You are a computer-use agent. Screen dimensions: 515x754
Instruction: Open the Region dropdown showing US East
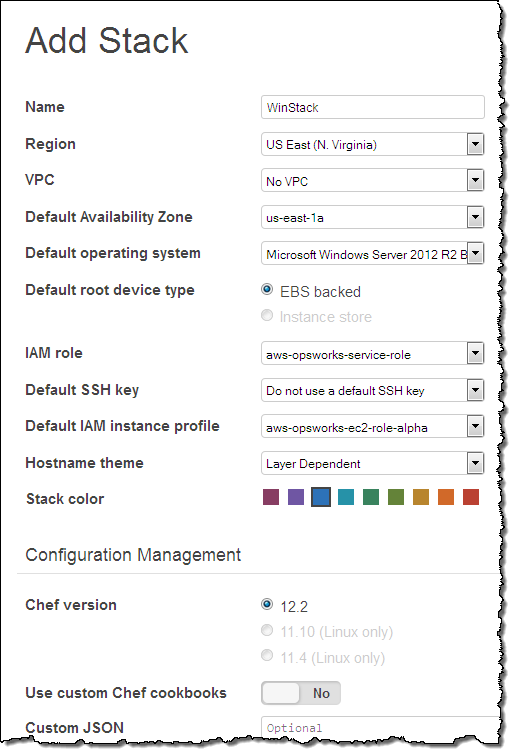pyautogui.click(x=372, y=144)
